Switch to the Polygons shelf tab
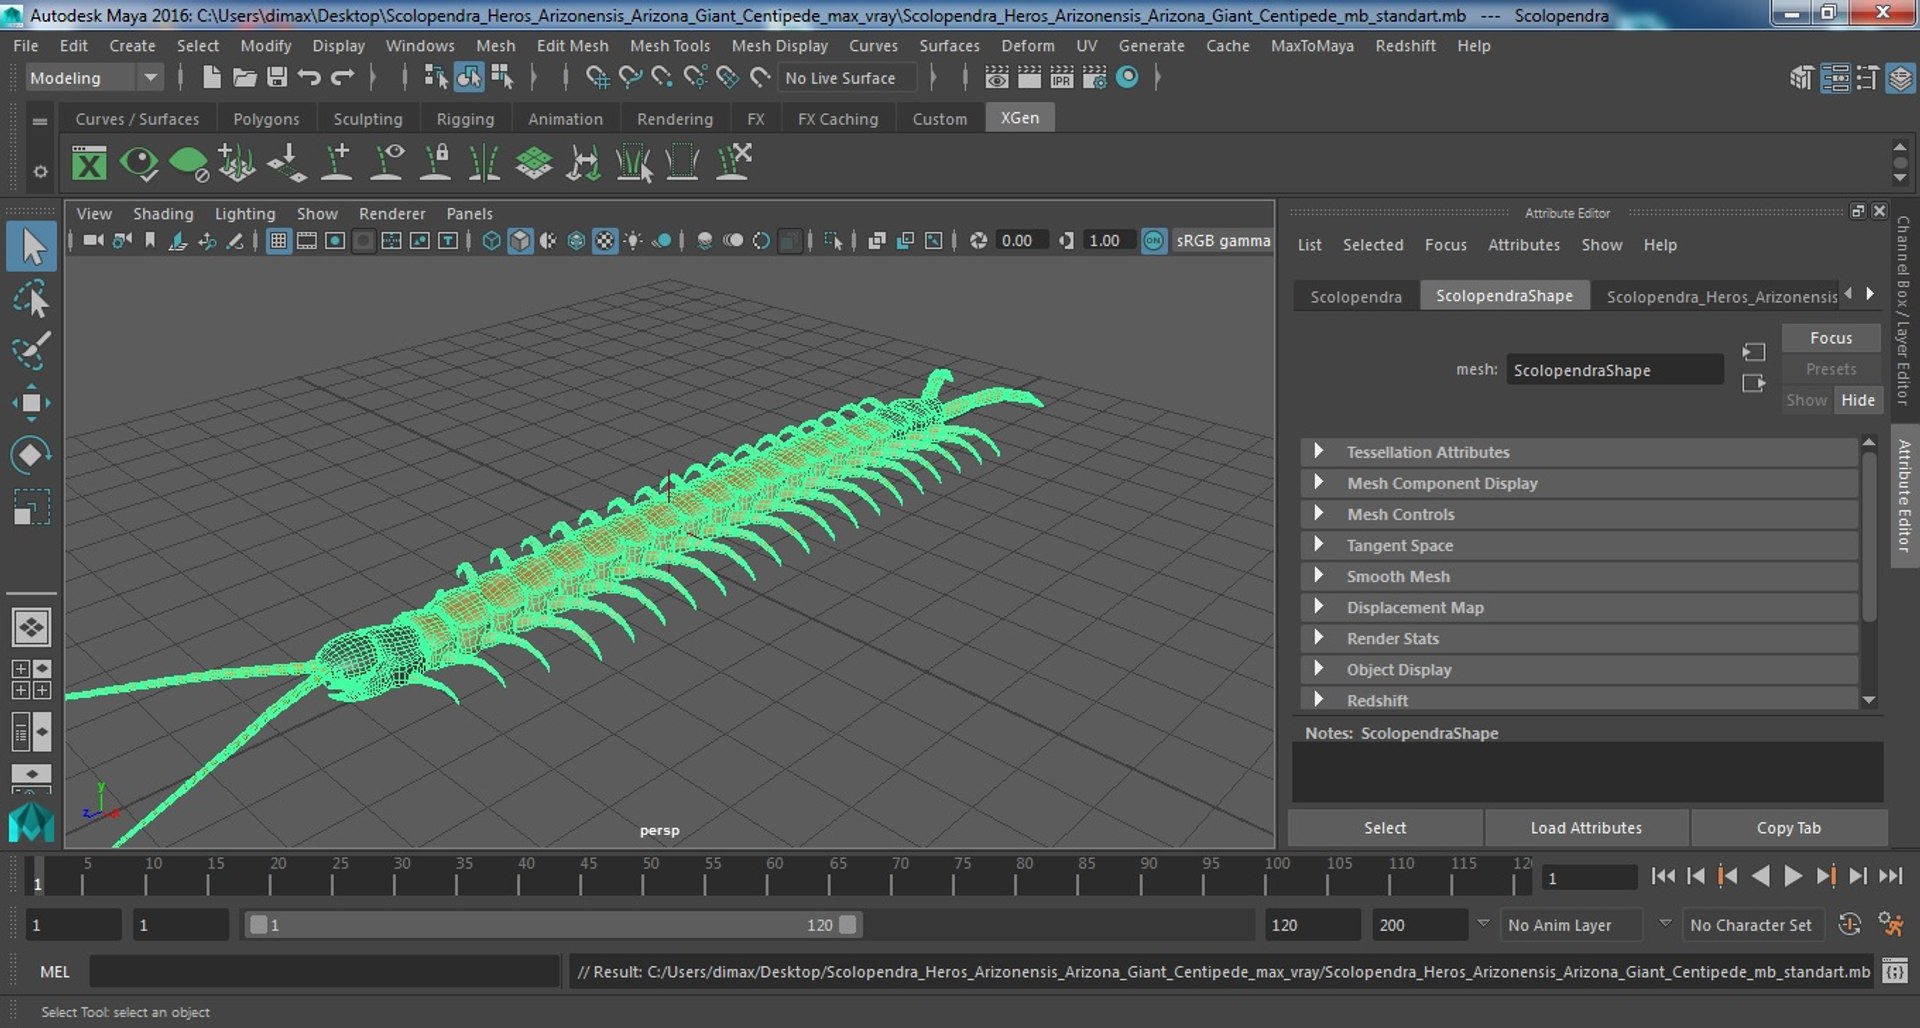This screenshot has height=1028, width=1920. click(266, 119)
